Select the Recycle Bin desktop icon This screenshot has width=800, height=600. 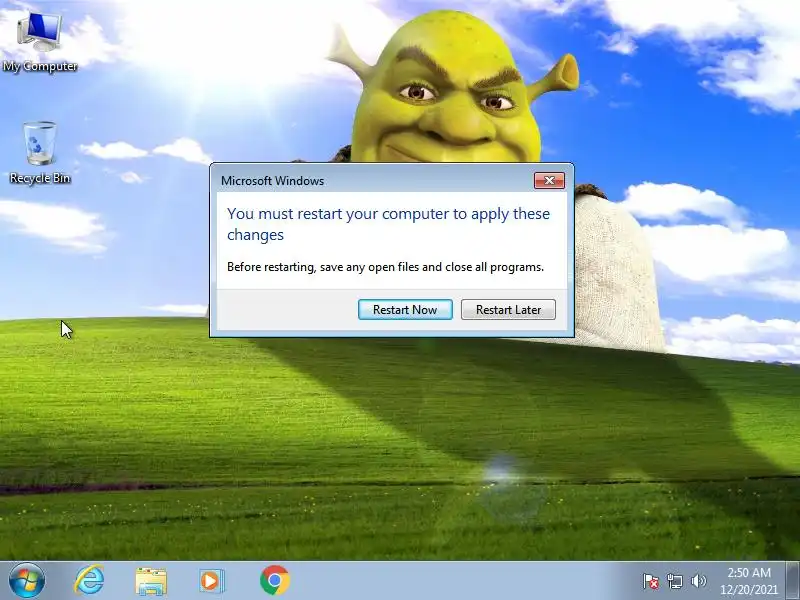pos(40,153)
